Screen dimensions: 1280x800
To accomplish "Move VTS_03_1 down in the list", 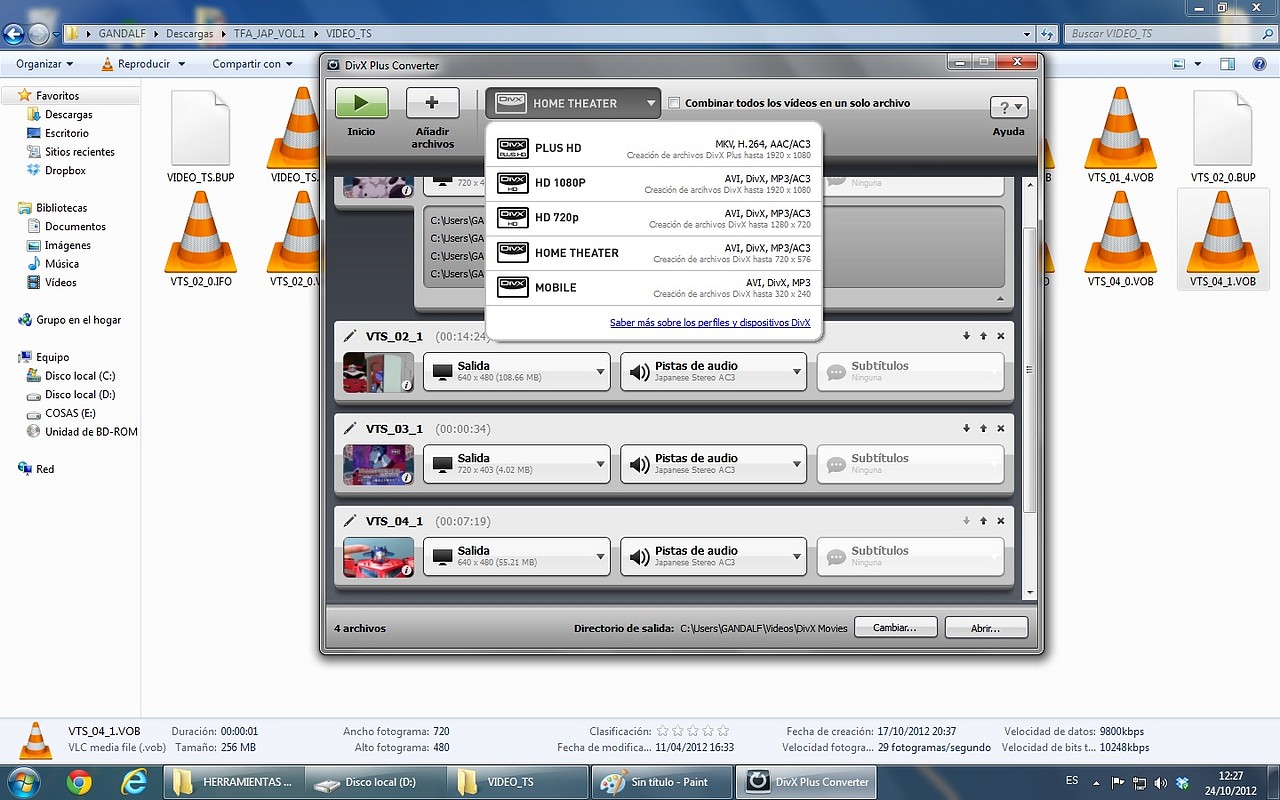I will tap(966, 428).
